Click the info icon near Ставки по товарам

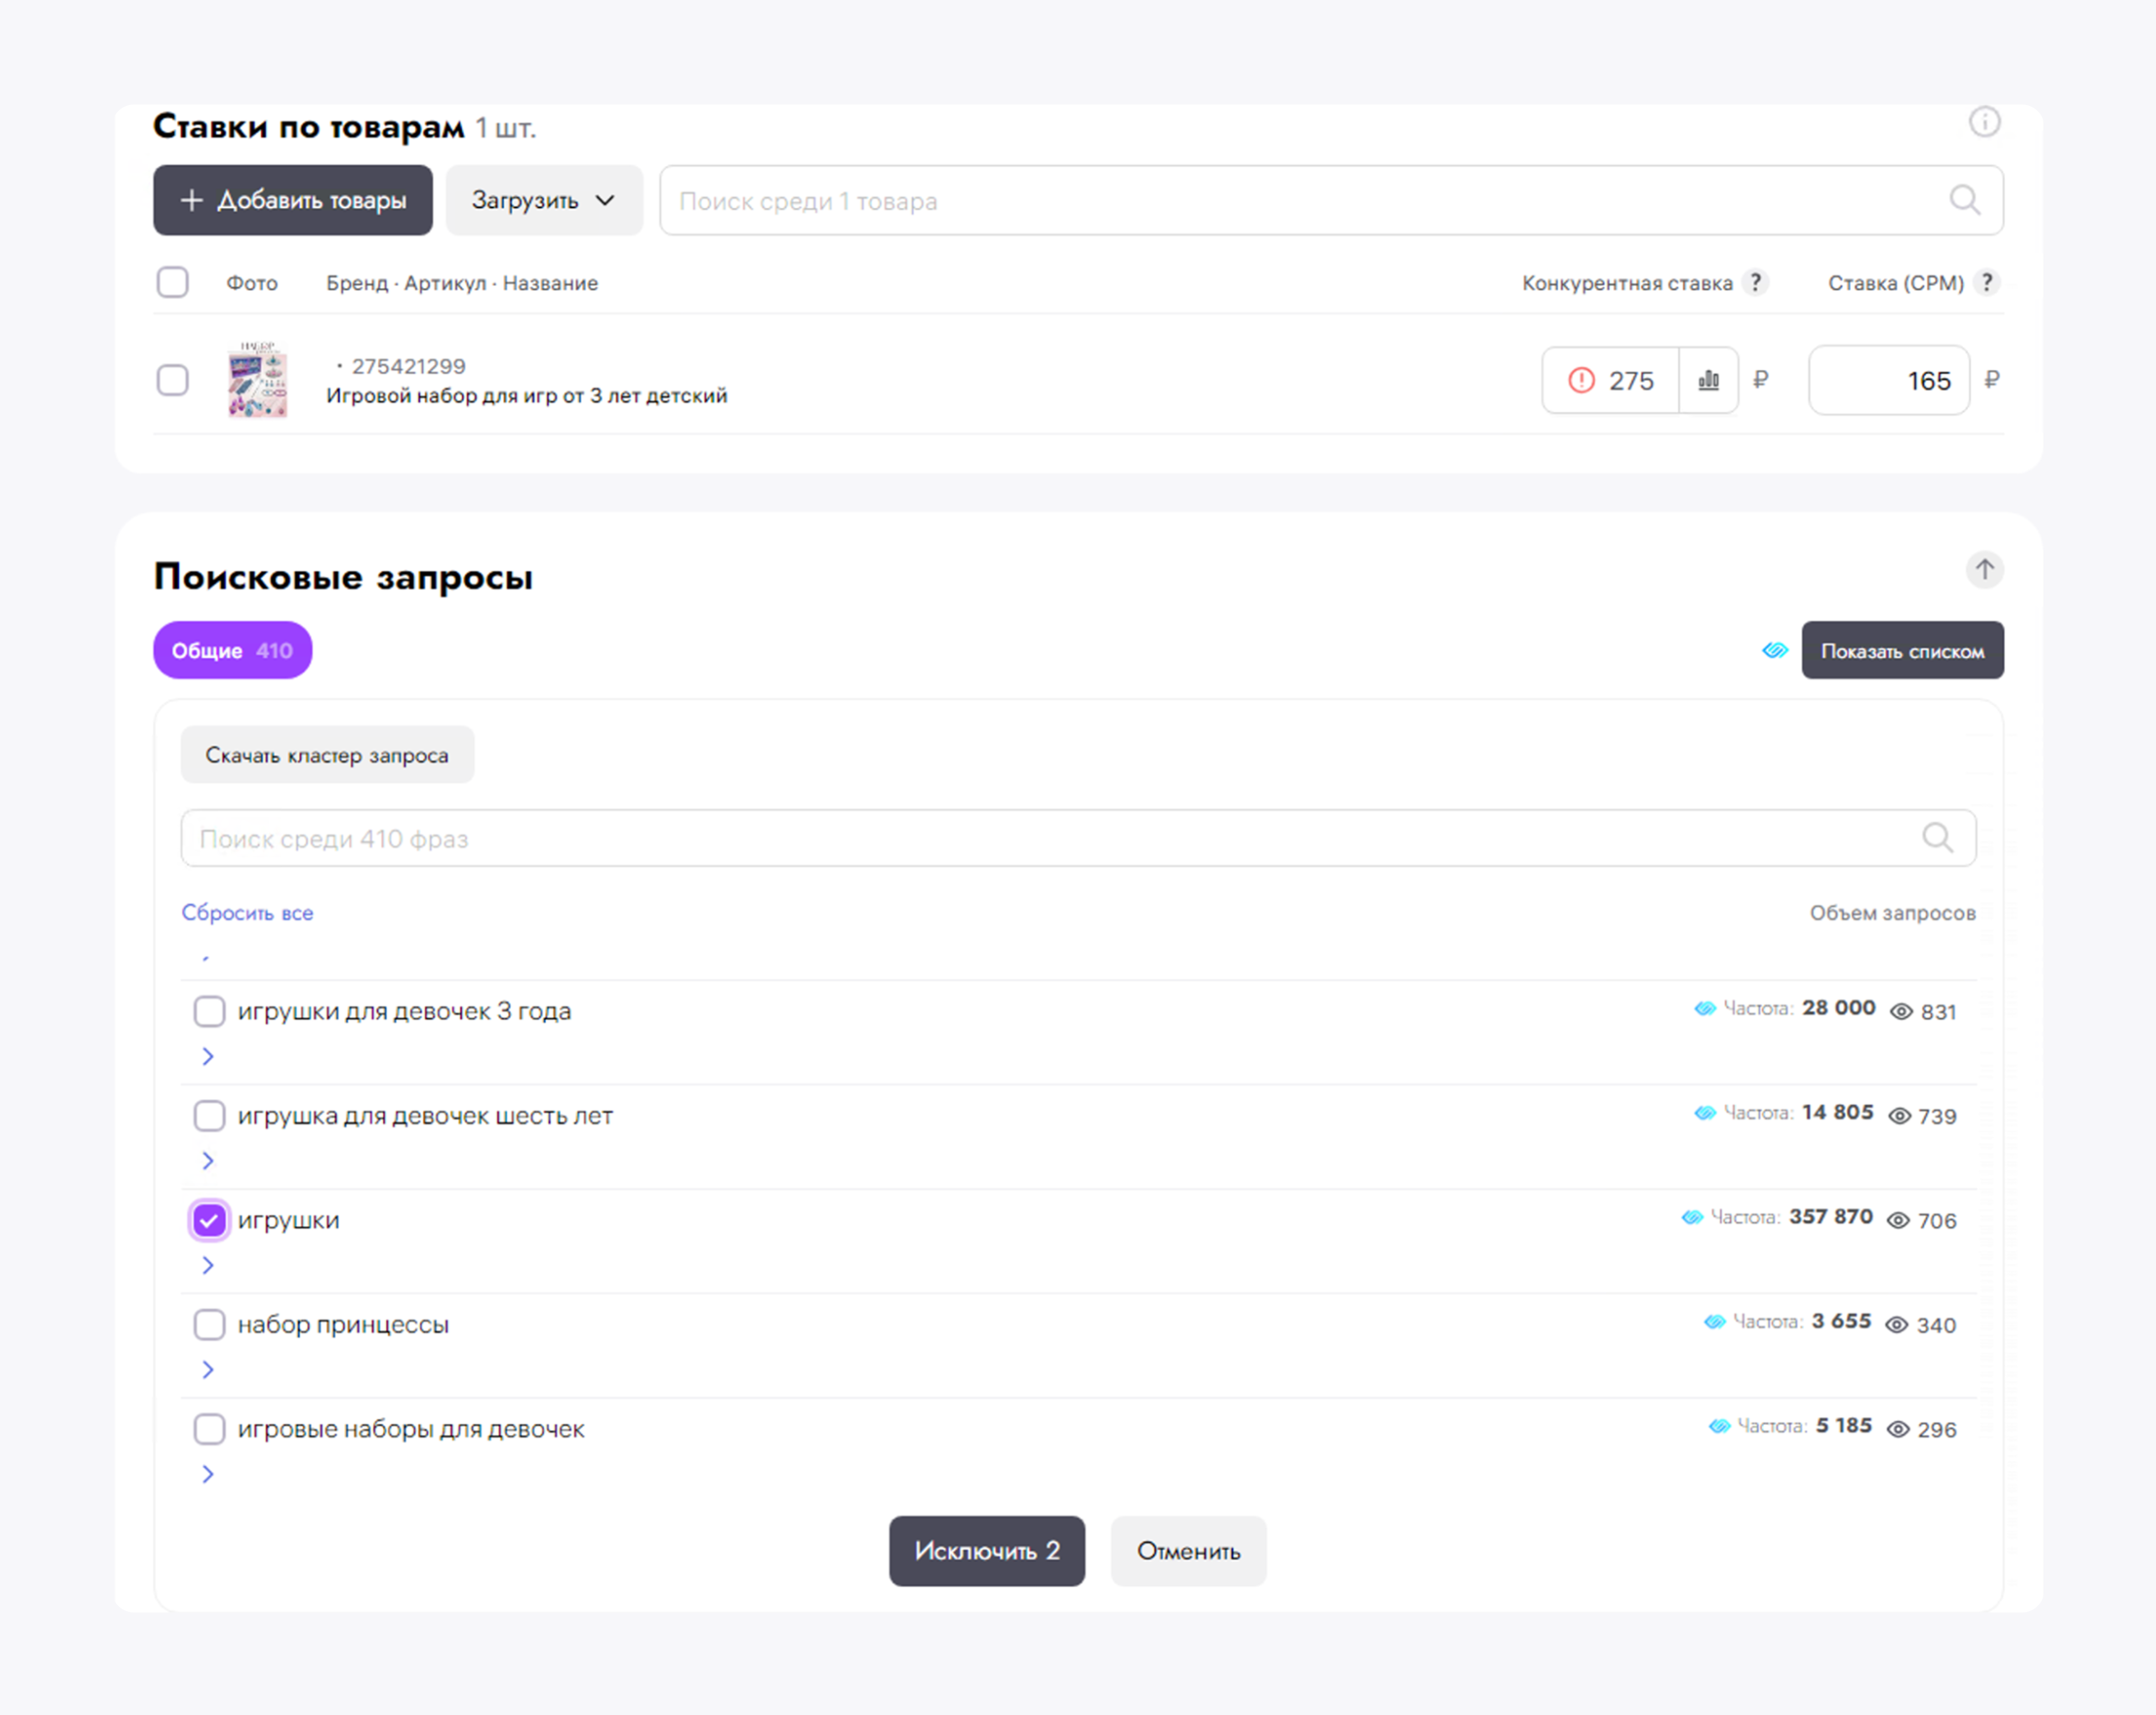1984,122
